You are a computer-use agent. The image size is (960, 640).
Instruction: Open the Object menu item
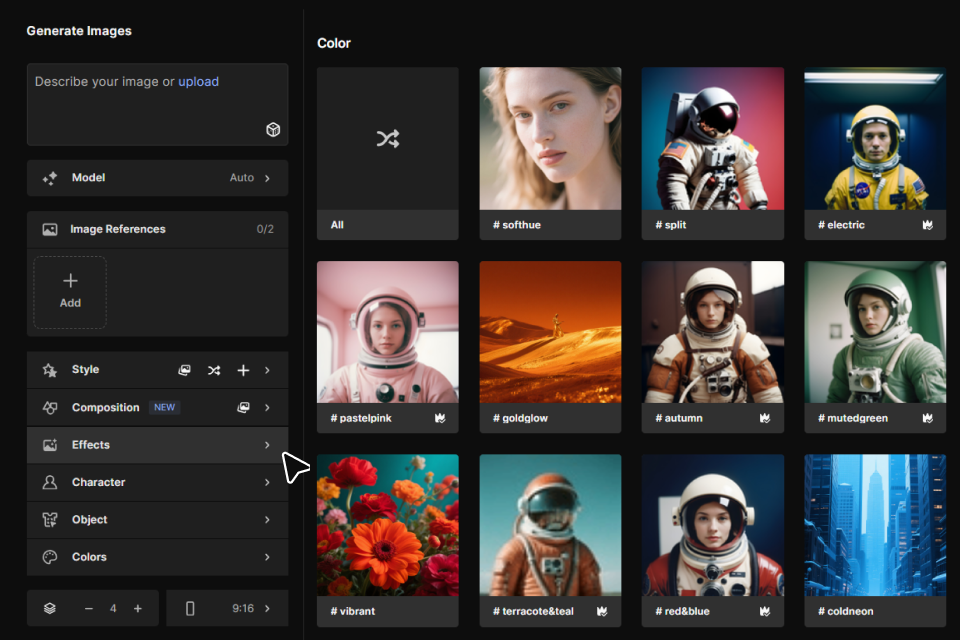click(157, 520)
